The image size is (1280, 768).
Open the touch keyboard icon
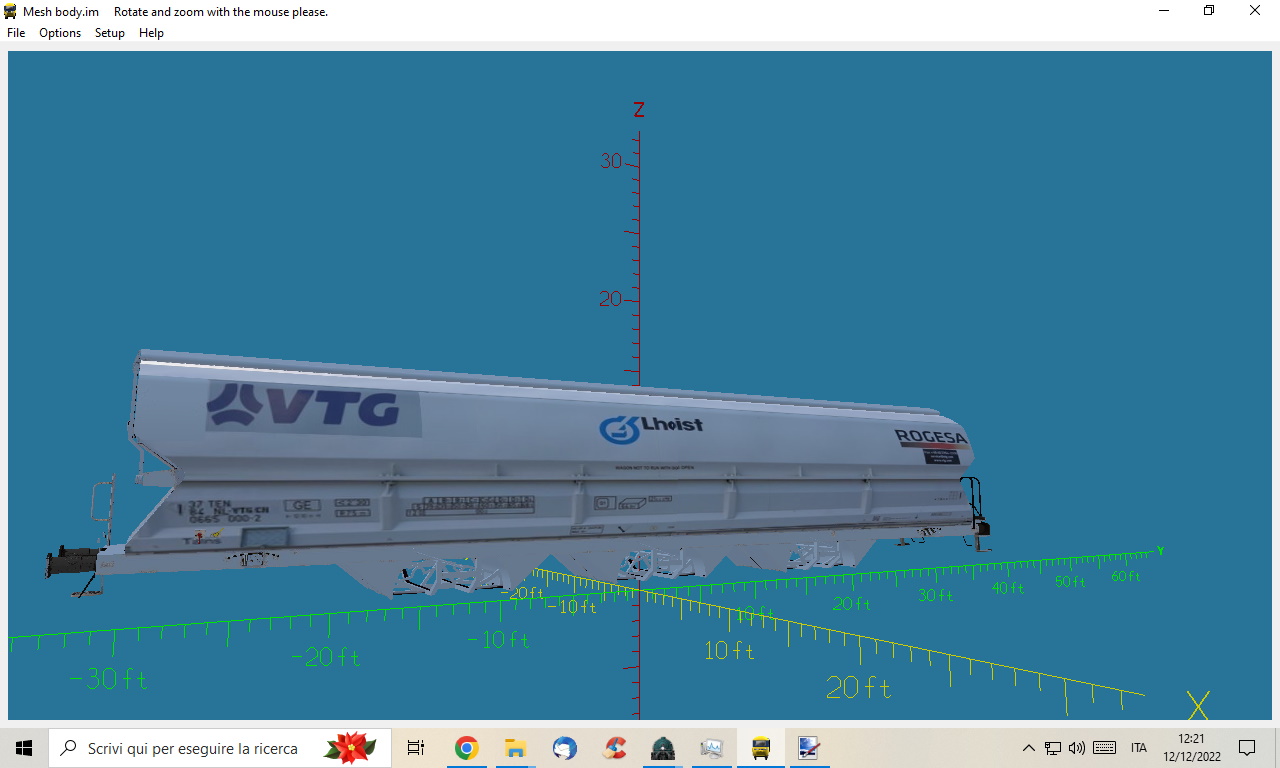coord(1105,748)
